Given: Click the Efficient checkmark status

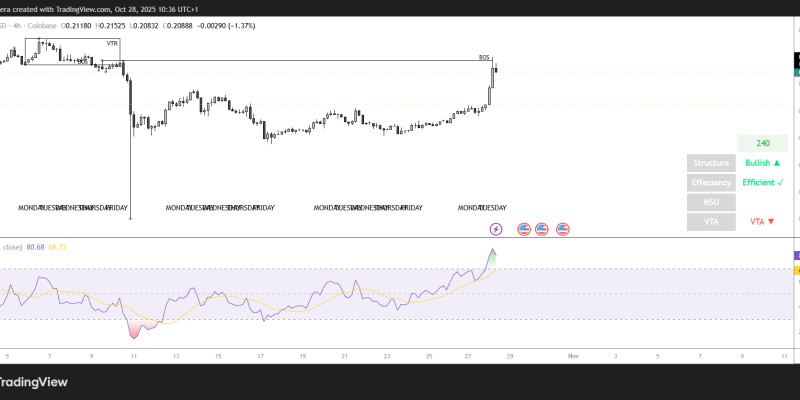Looking at the screenshot, I should [762, 183].
